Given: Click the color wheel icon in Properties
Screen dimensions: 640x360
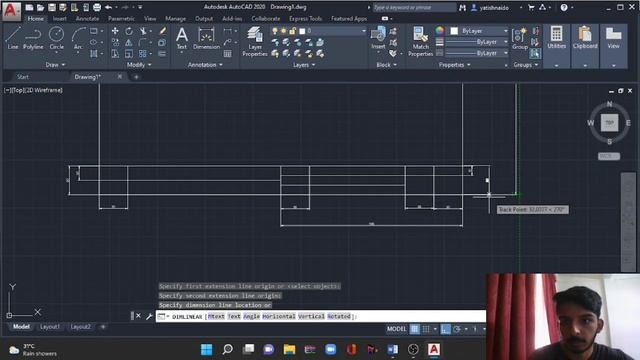Looking at the screenshot, I should (x=440, y=31).
